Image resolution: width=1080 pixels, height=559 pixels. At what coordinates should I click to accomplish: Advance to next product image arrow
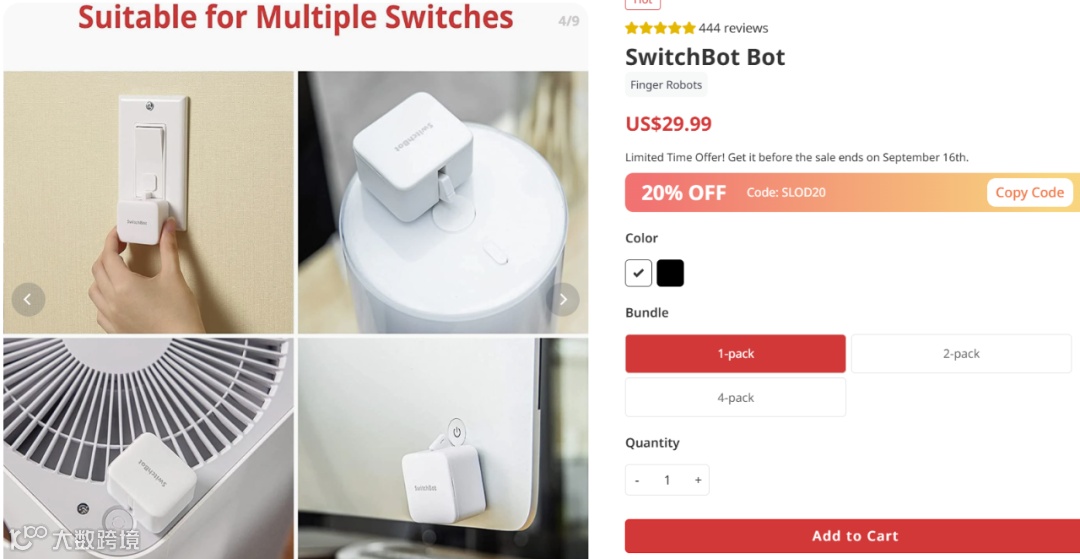pyautogui.click(x=563, y=299)
